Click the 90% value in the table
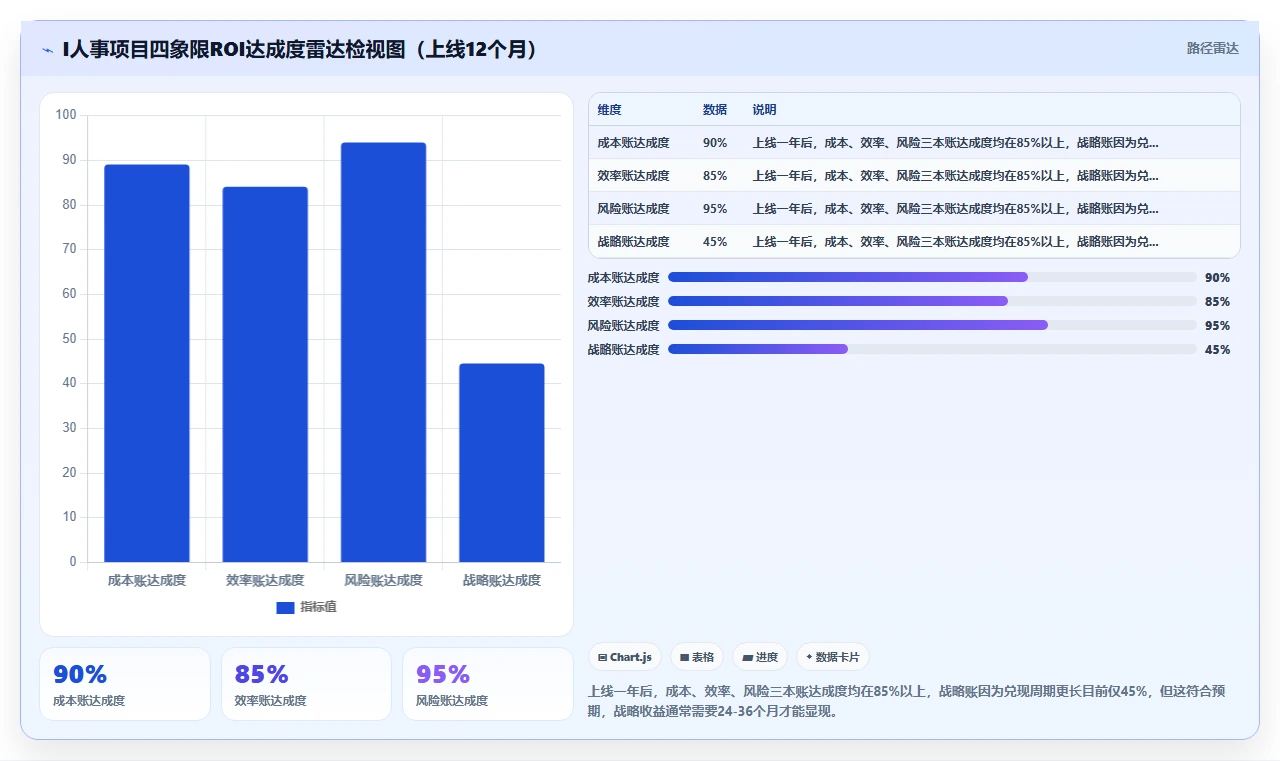The image size is (1280, 761). tap(715, 143)
